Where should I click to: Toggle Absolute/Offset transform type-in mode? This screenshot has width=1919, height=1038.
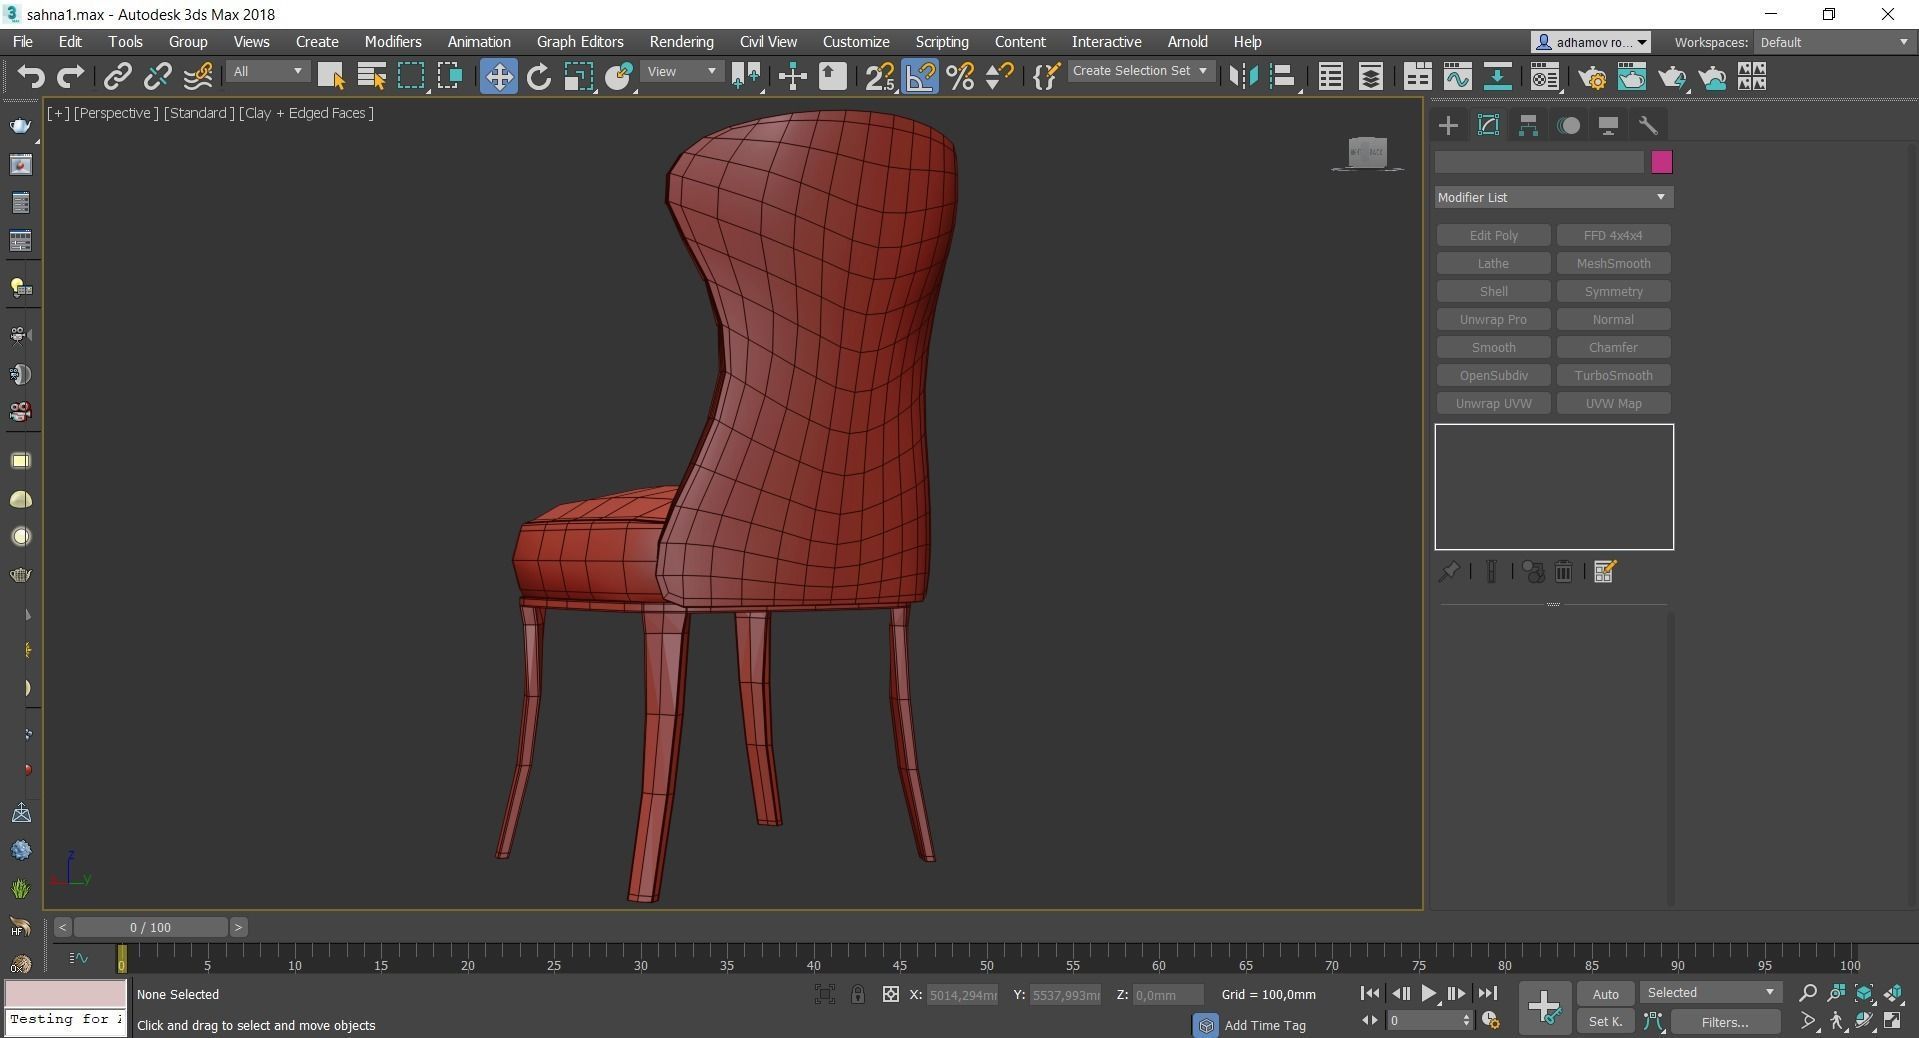890,994
